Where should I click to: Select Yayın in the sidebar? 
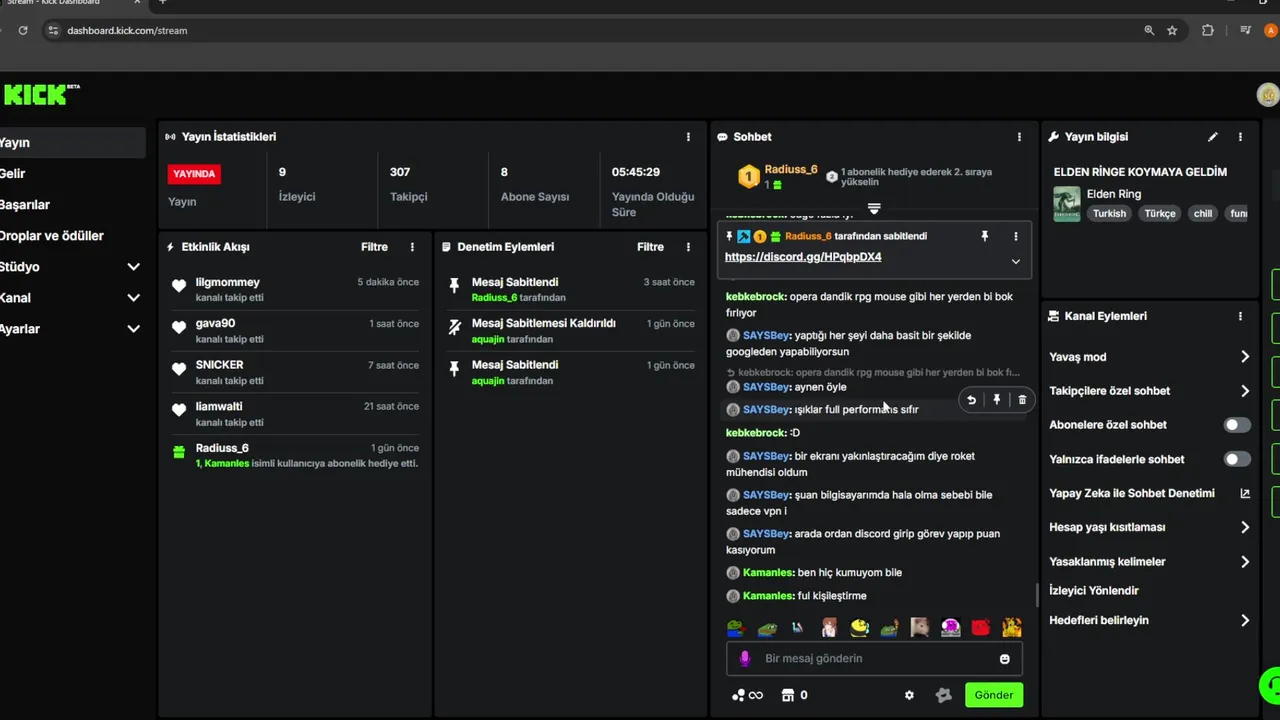pos(72,143)
